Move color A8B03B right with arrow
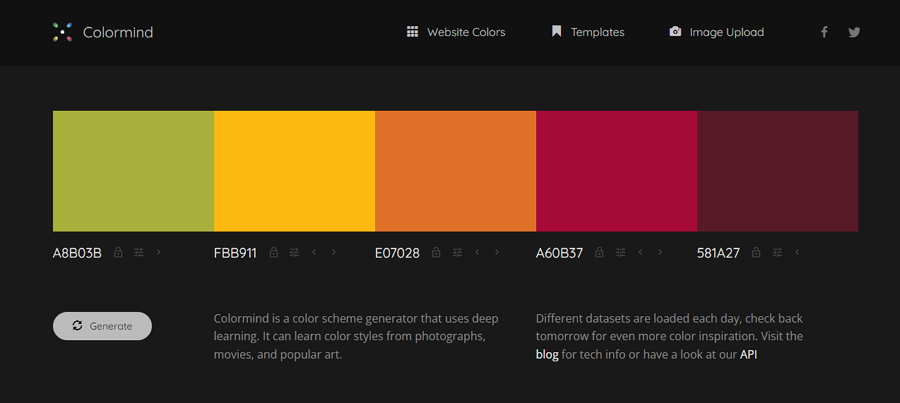The width and height of the screenshot is (900, 403). pyautogui.click(x=159, y=252)
